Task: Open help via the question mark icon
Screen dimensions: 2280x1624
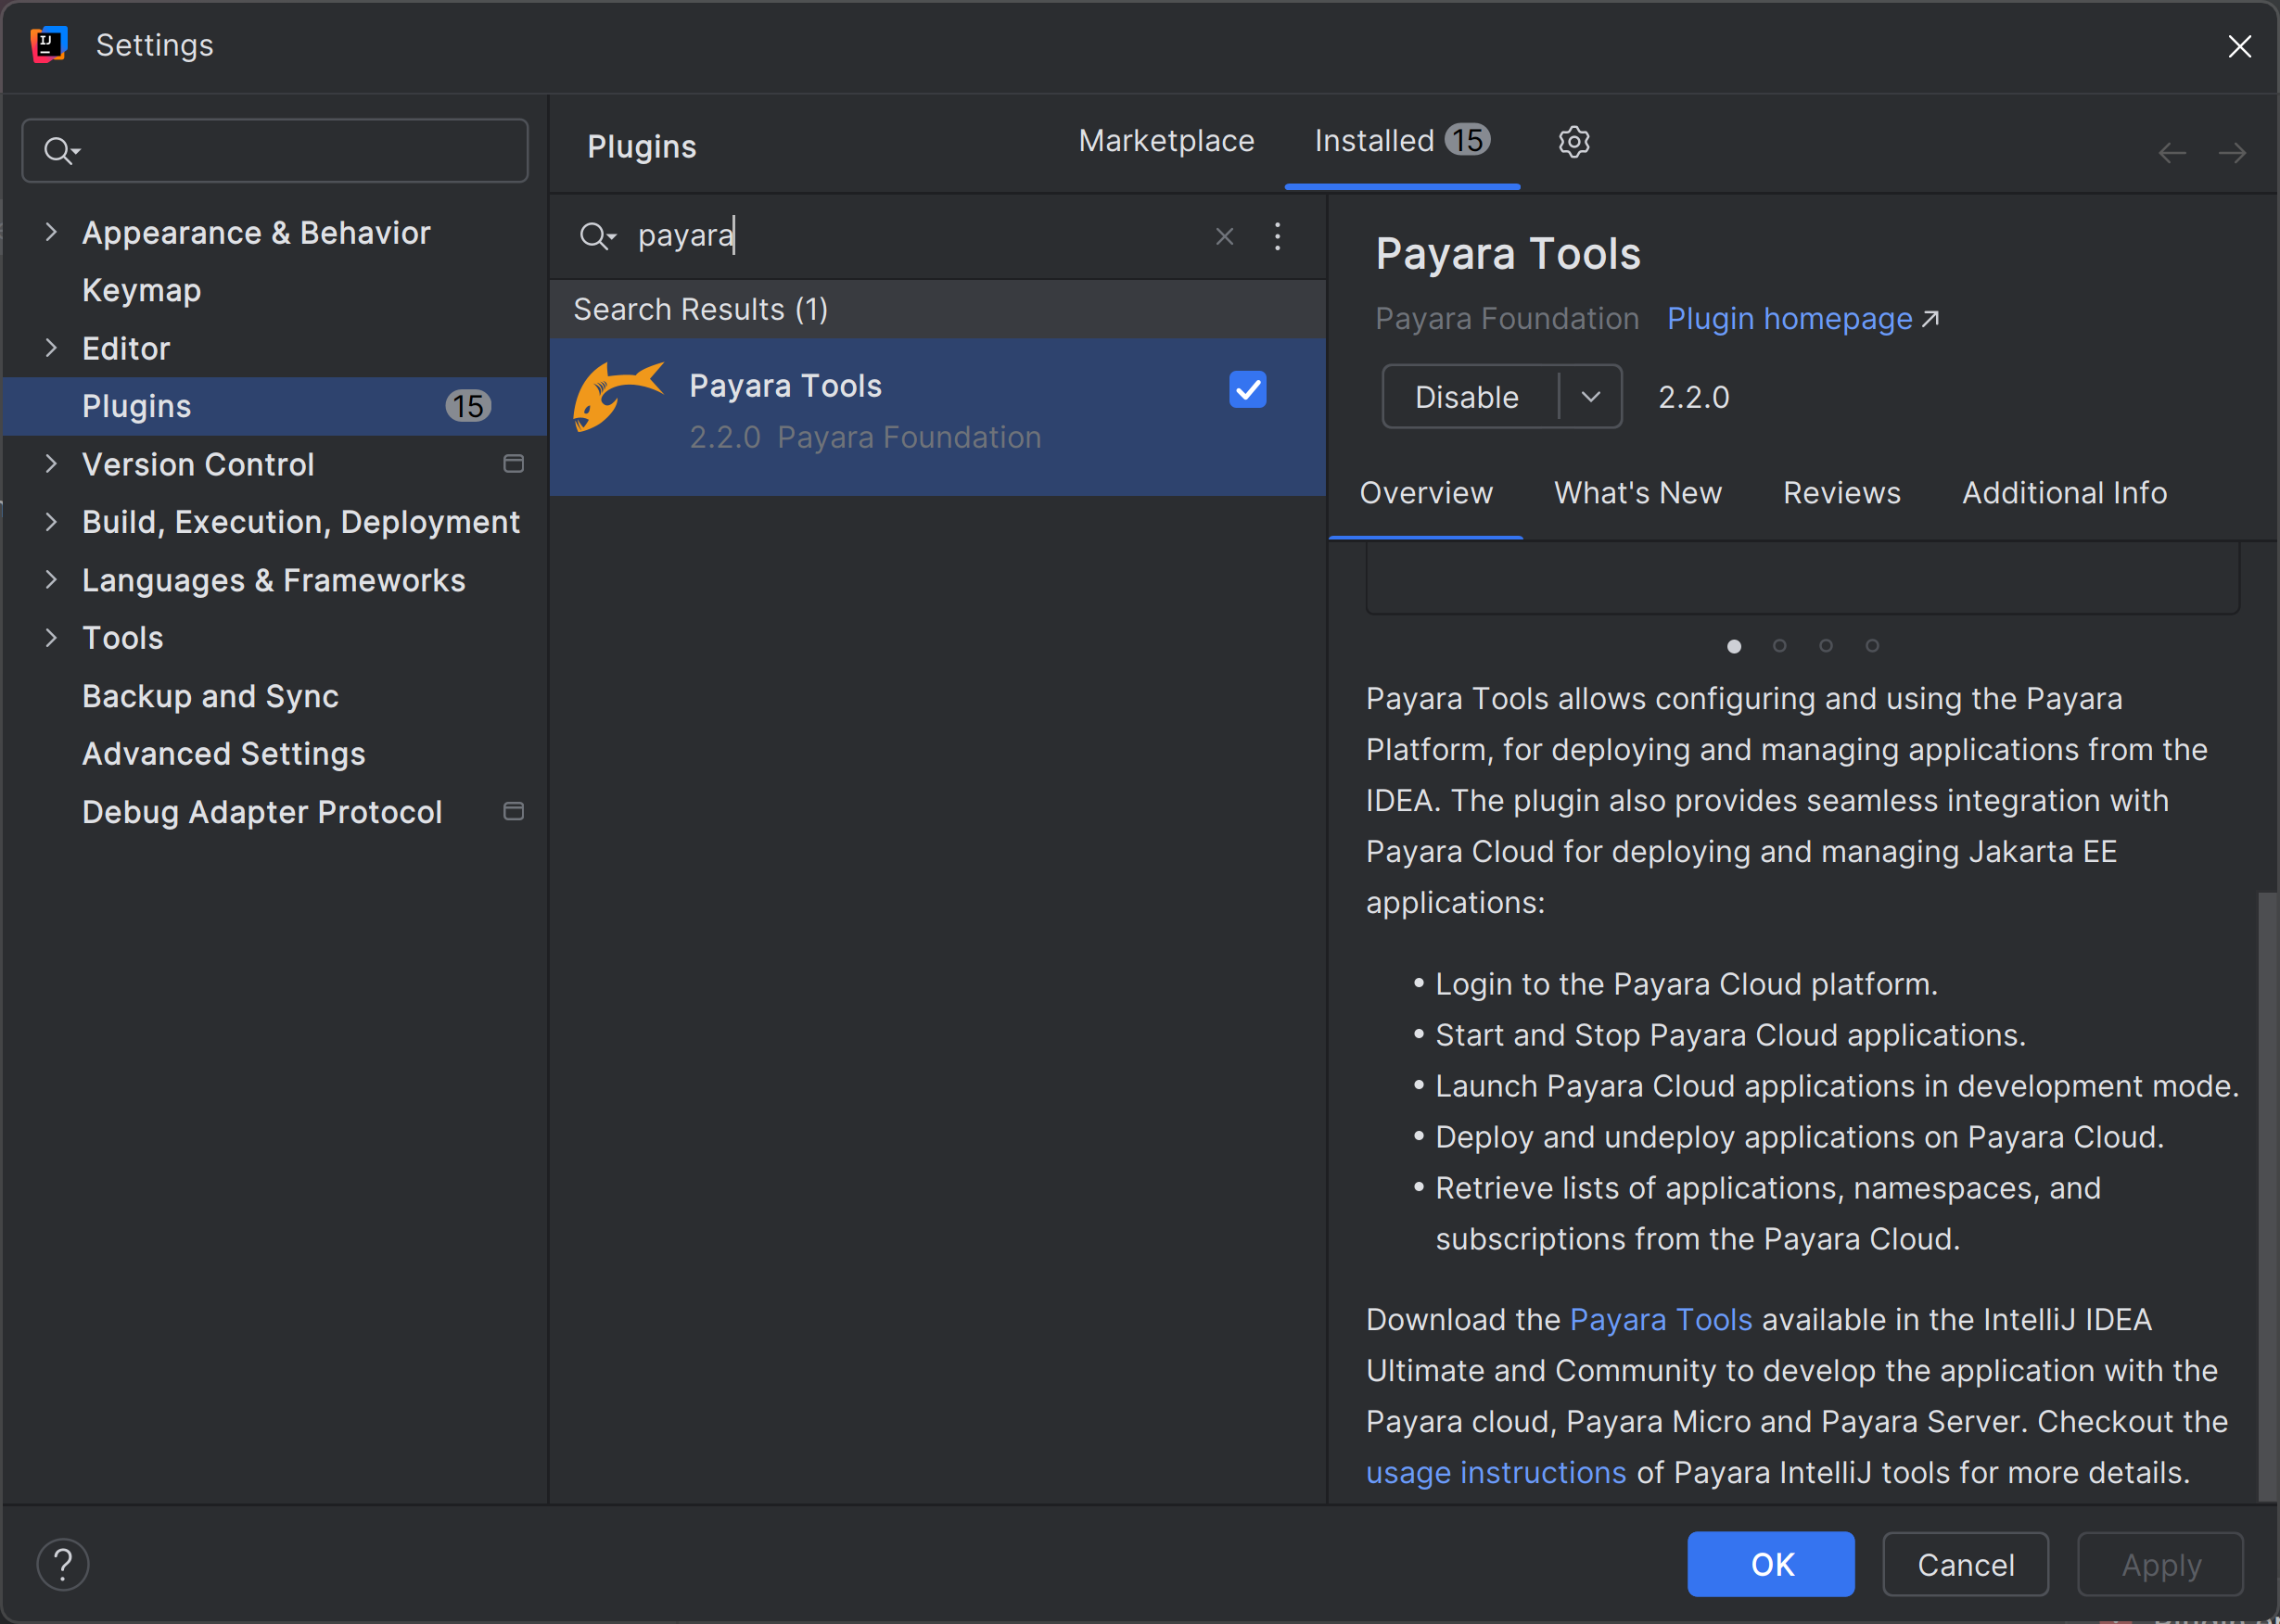Action: [x=62, y=1563]
